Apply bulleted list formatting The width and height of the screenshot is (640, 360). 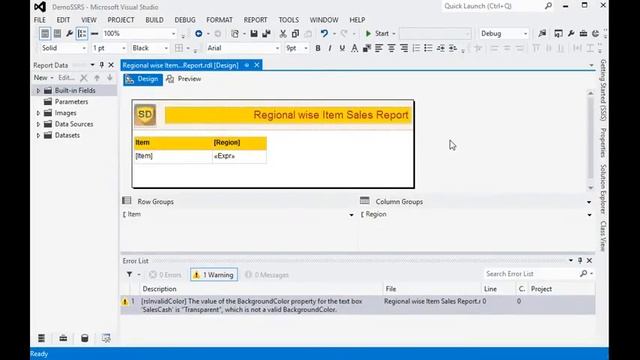coord(428,48)
